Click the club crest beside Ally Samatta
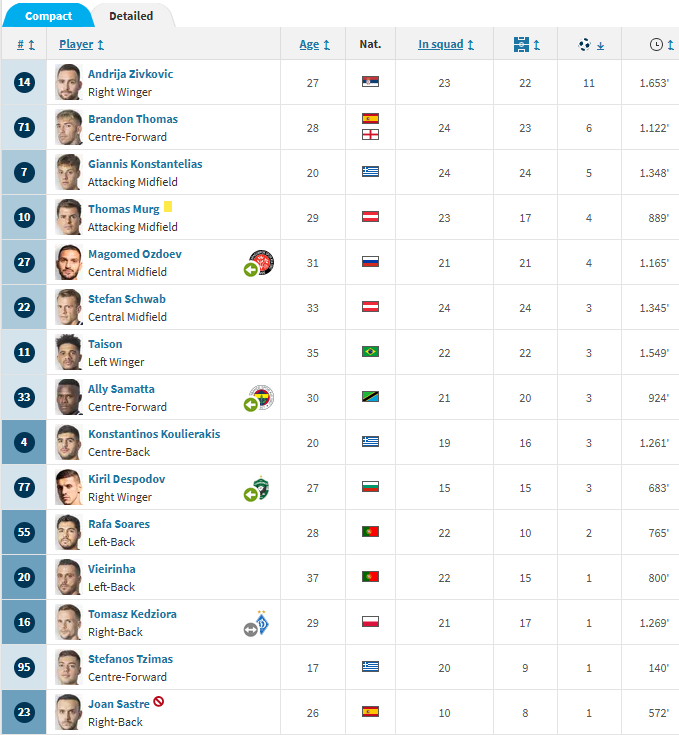The image size is (679, 735). click(262, 398)
